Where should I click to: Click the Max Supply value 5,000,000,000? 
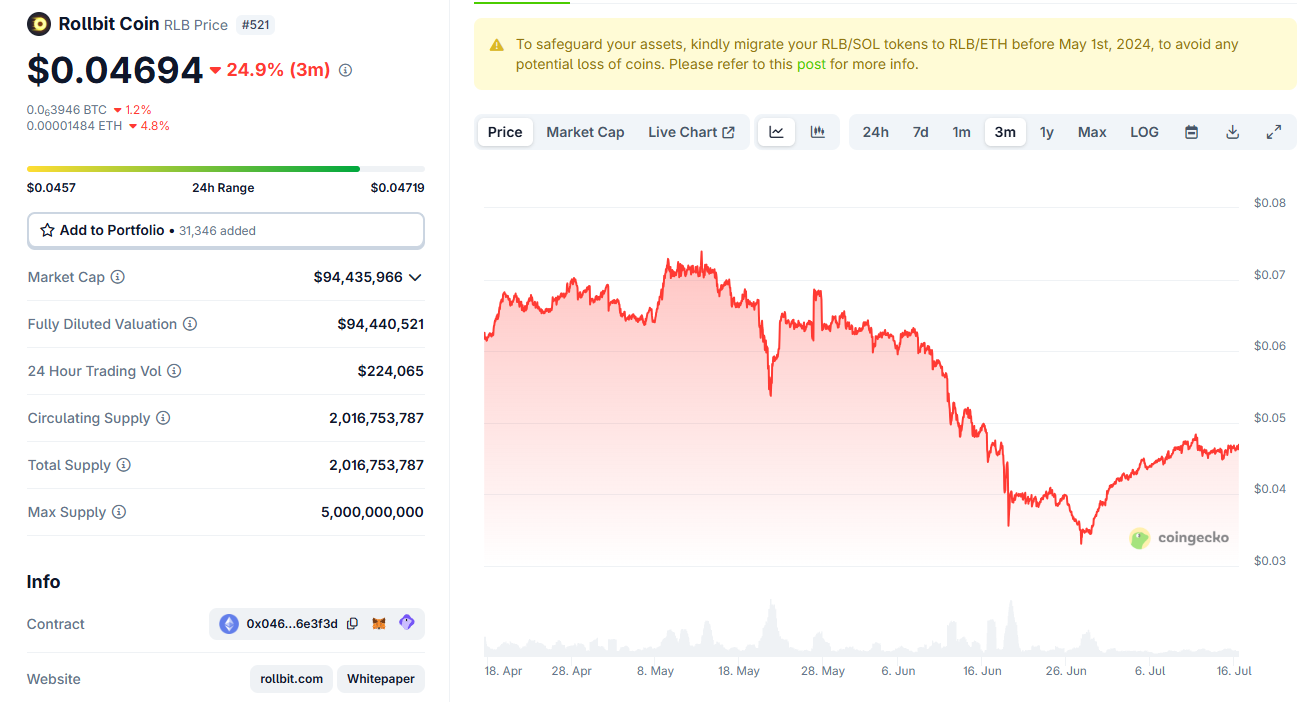tap(372, 512)
